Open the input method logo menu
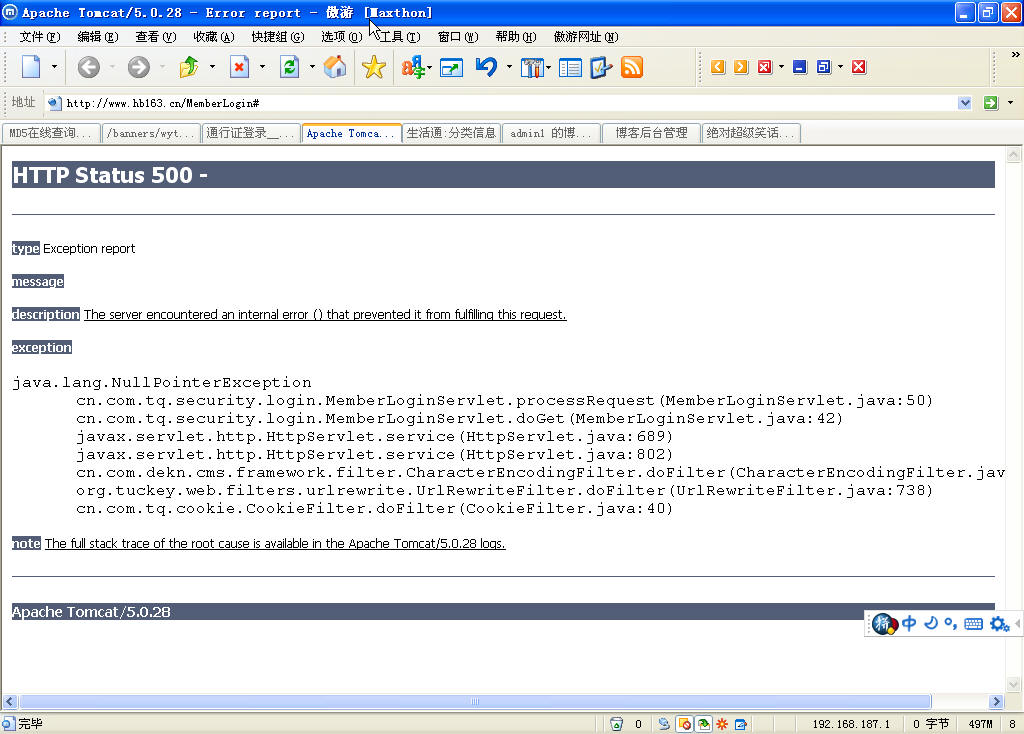1024x734 pixels. click(x=884, y=624)
